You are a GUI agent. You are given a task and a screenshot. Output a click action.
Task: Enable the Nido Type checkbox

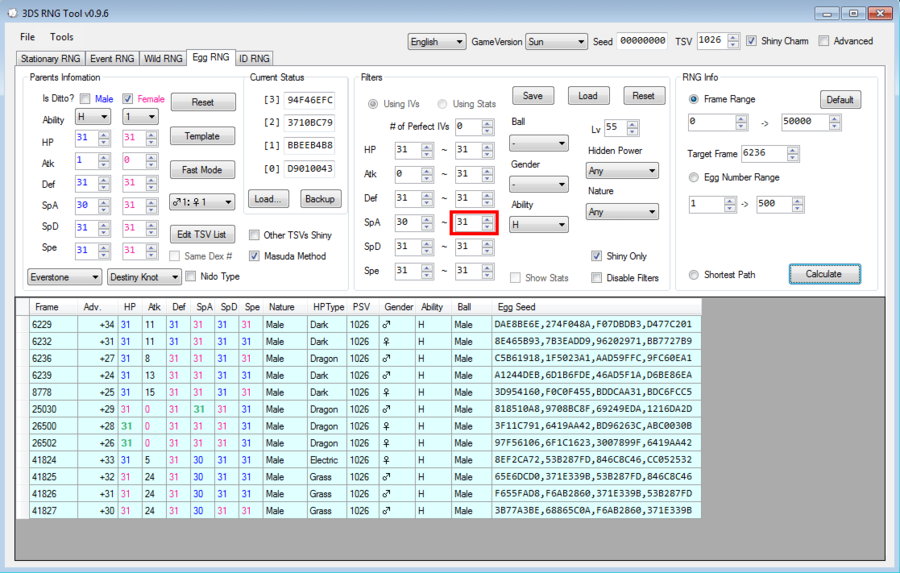point(191,276)
